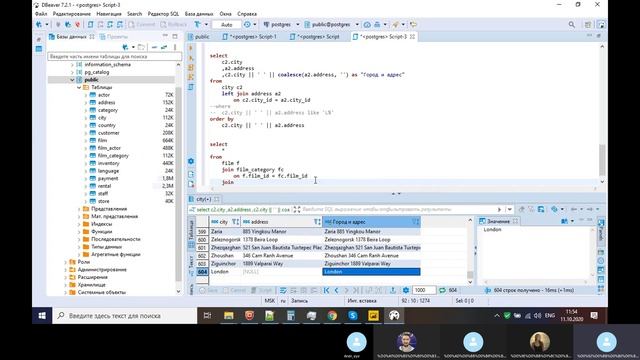The image size is (640, 360).
Task: Select the Город и адрес column header
Action: point(371,222)
